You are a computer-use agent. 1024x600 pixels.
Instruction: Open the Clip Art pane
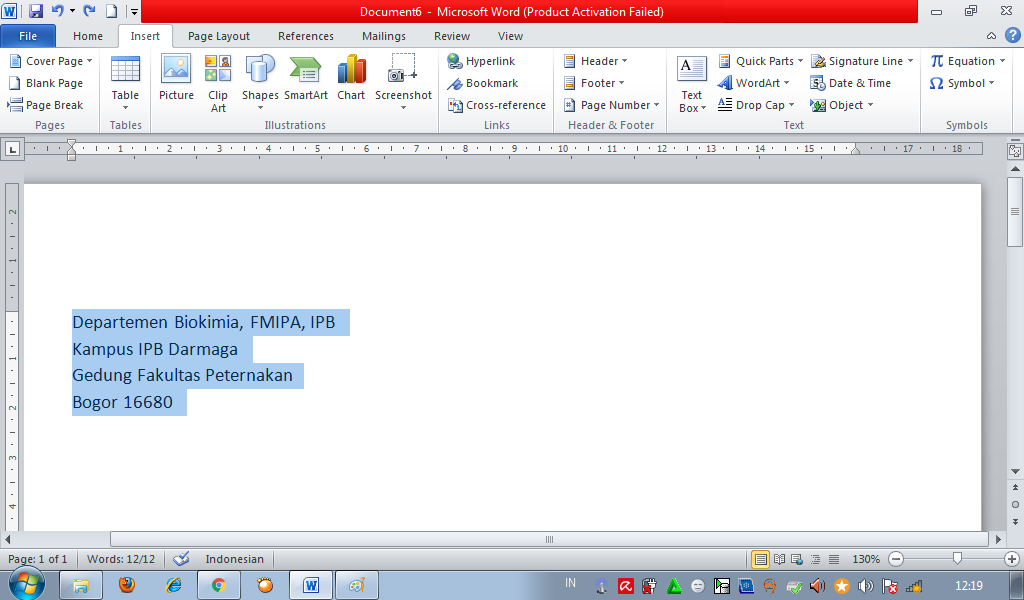pos(217,80)
